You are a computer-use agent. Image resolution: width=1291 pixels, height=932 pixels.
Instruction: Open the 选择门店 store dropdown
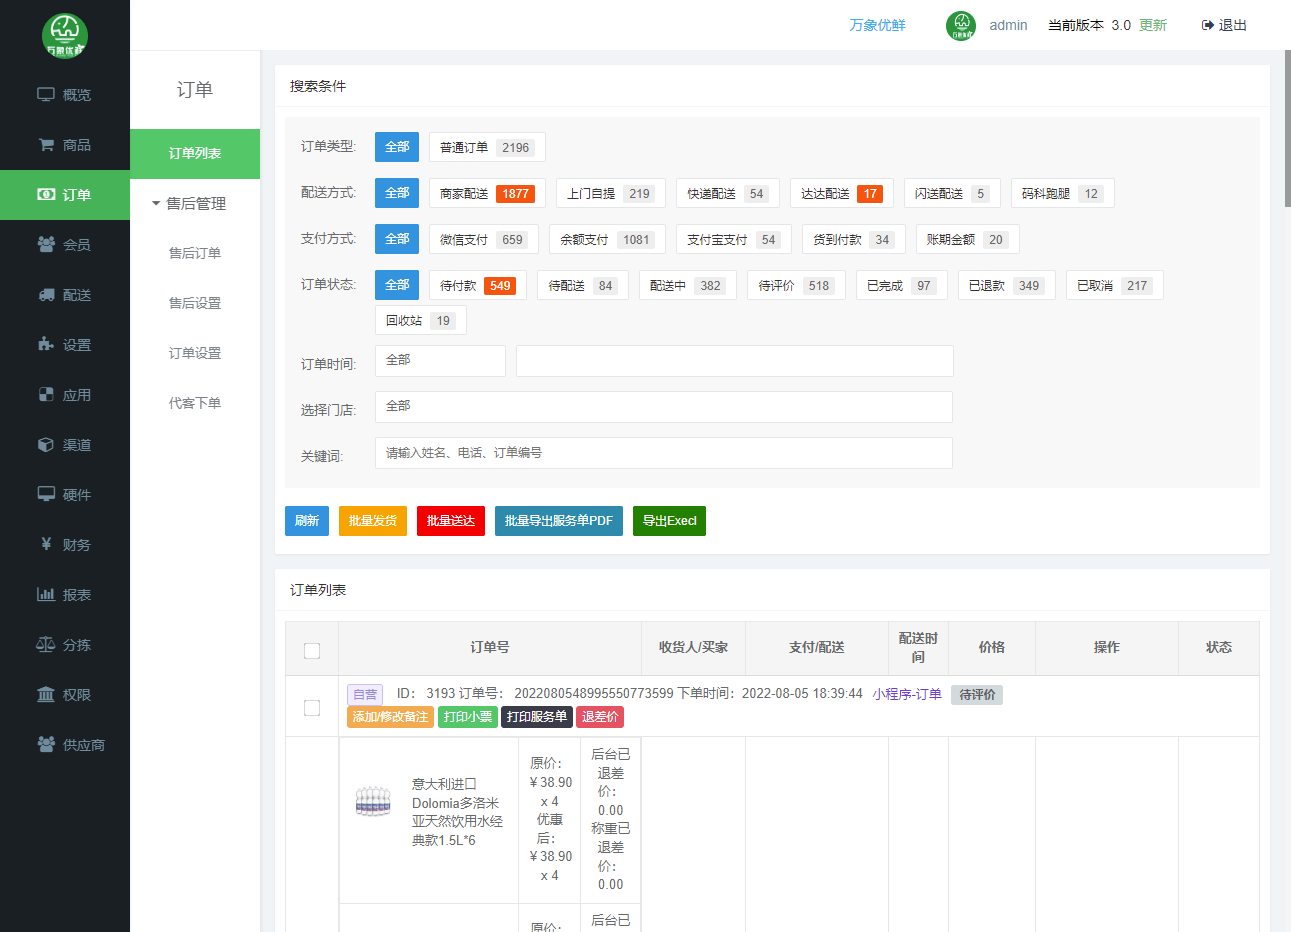pyautogui.click(x=663, y=407)
